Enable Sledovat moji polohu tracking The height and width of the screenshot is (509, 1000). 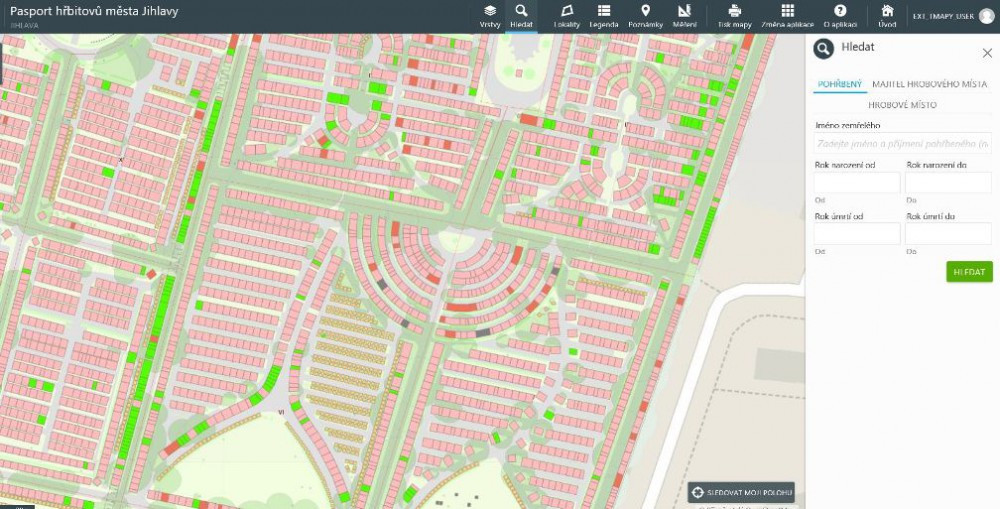(x=742, y=493)
